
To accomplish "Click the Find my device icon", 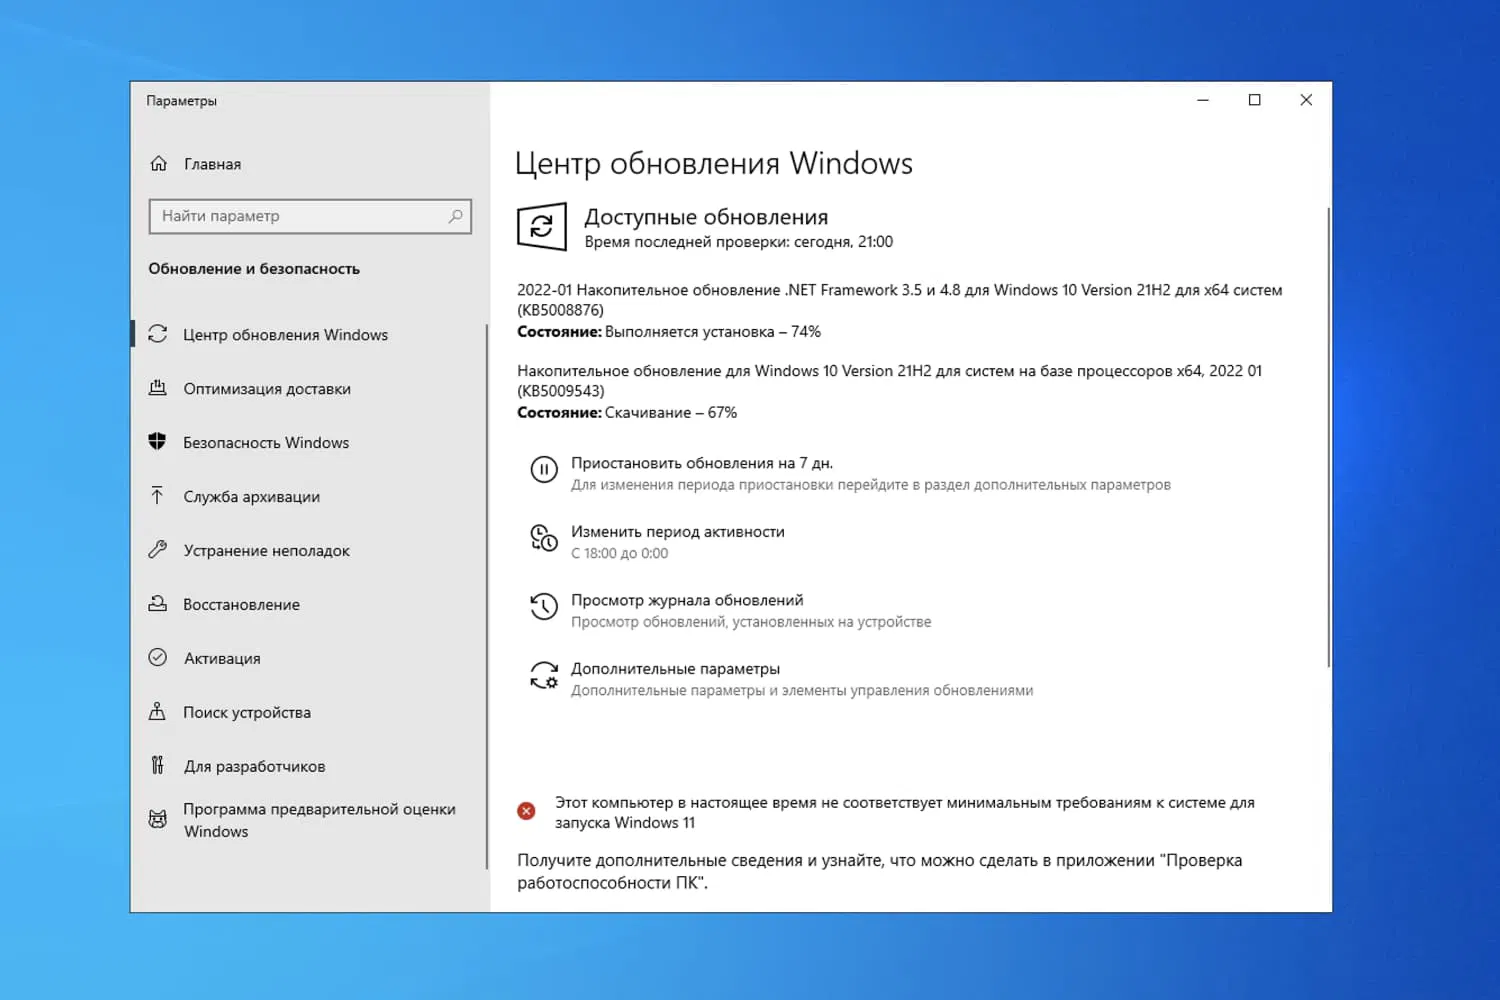I will pos(159,711).
